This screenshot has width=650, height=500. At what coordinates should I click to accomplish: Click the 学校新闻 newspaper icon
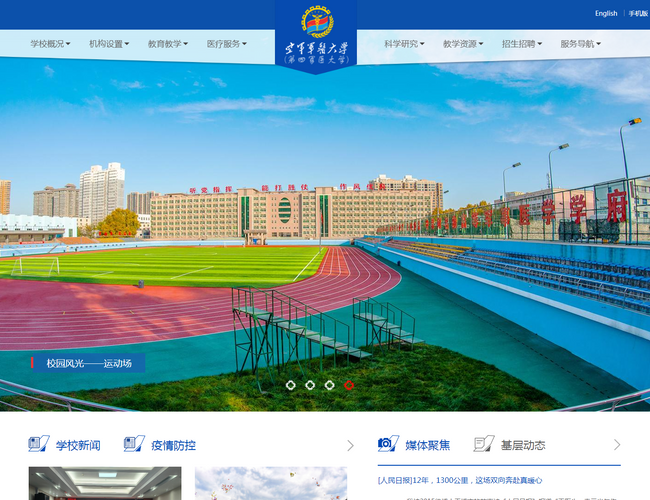coord(39,444)
